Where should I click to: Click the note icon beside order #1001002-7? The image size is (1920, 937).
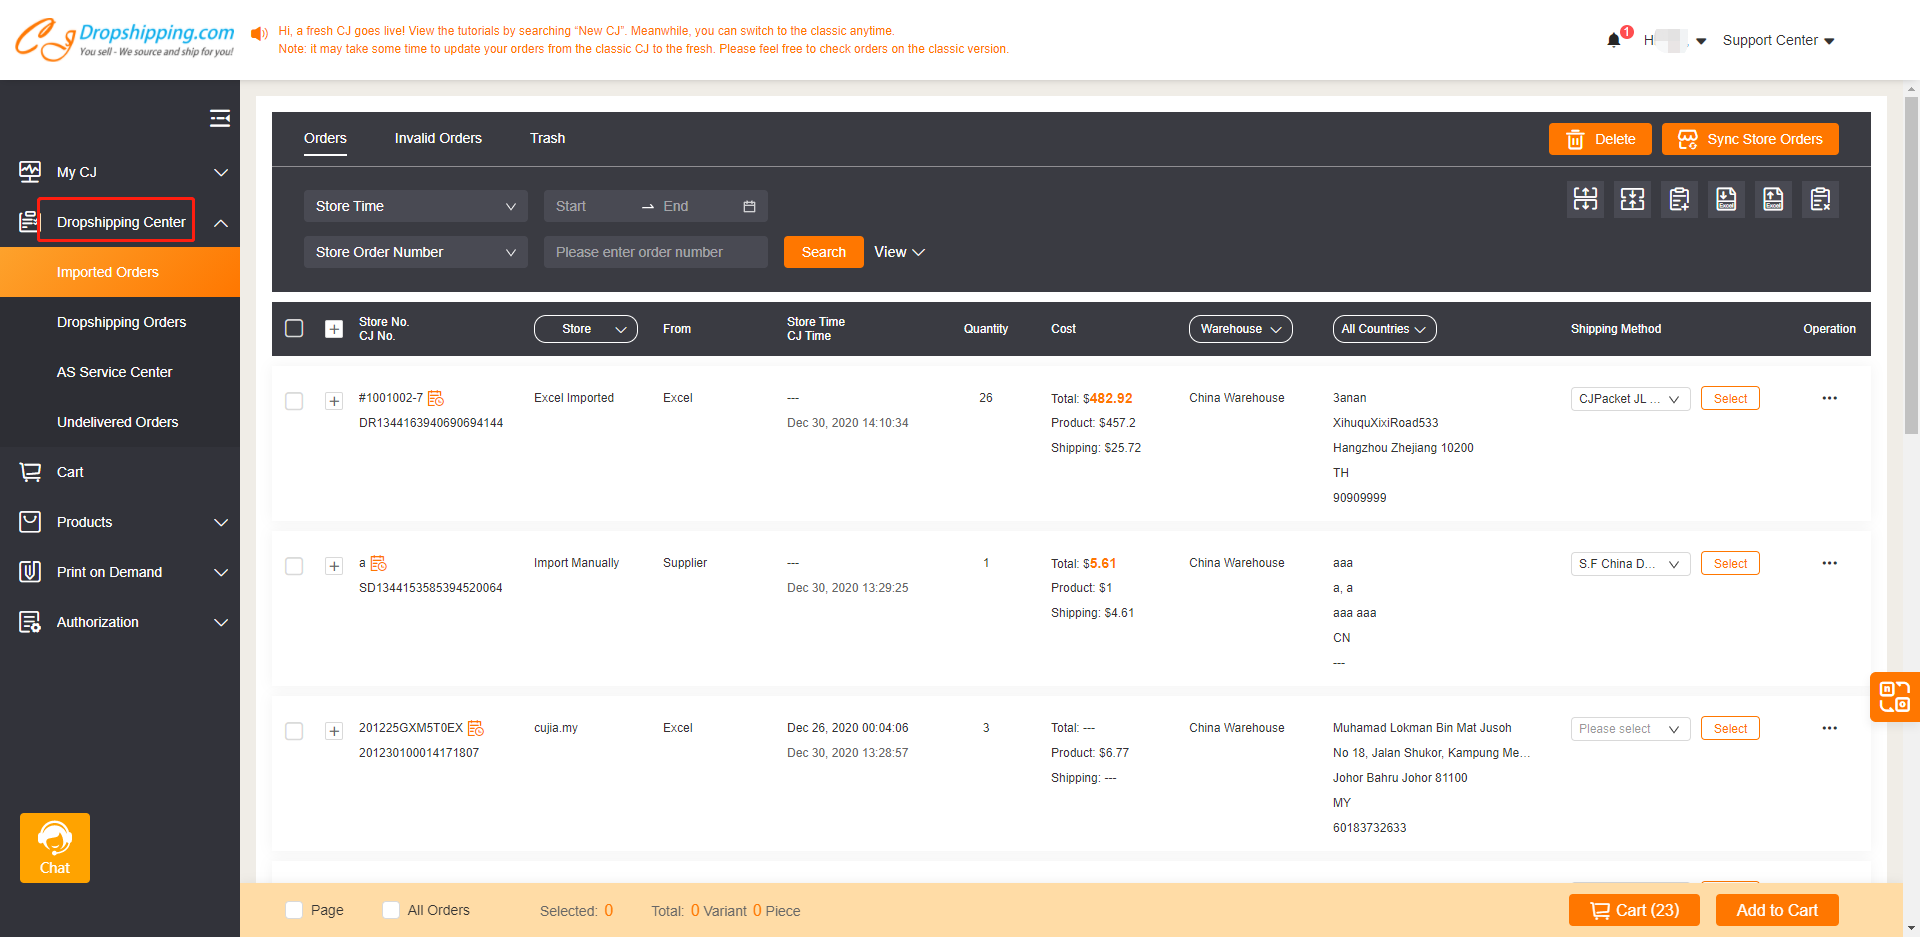point(436,398)
